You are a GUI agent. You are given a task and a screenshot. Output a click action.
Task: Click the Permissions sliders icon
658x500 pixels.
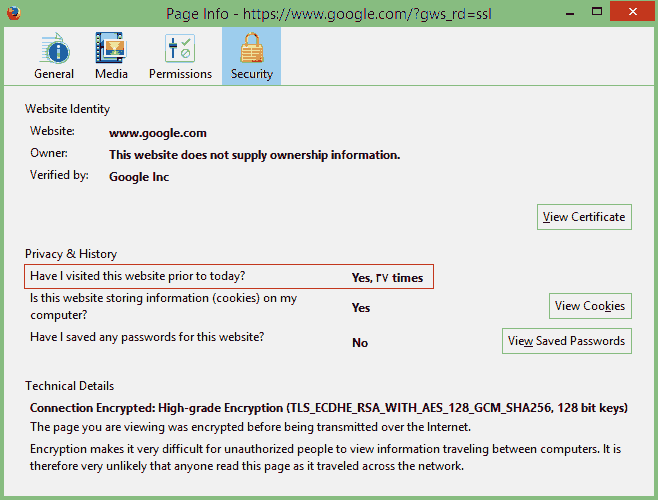[180, 48]
